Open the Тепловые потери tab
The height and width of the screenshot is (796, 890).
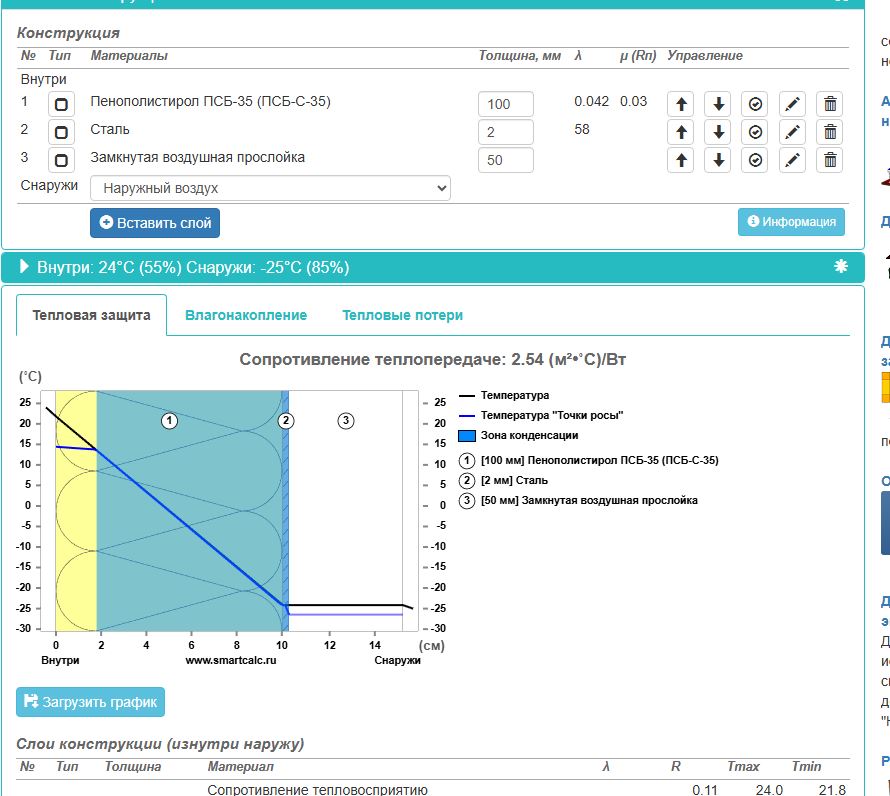pyautogui.click(x=402, y=315)
